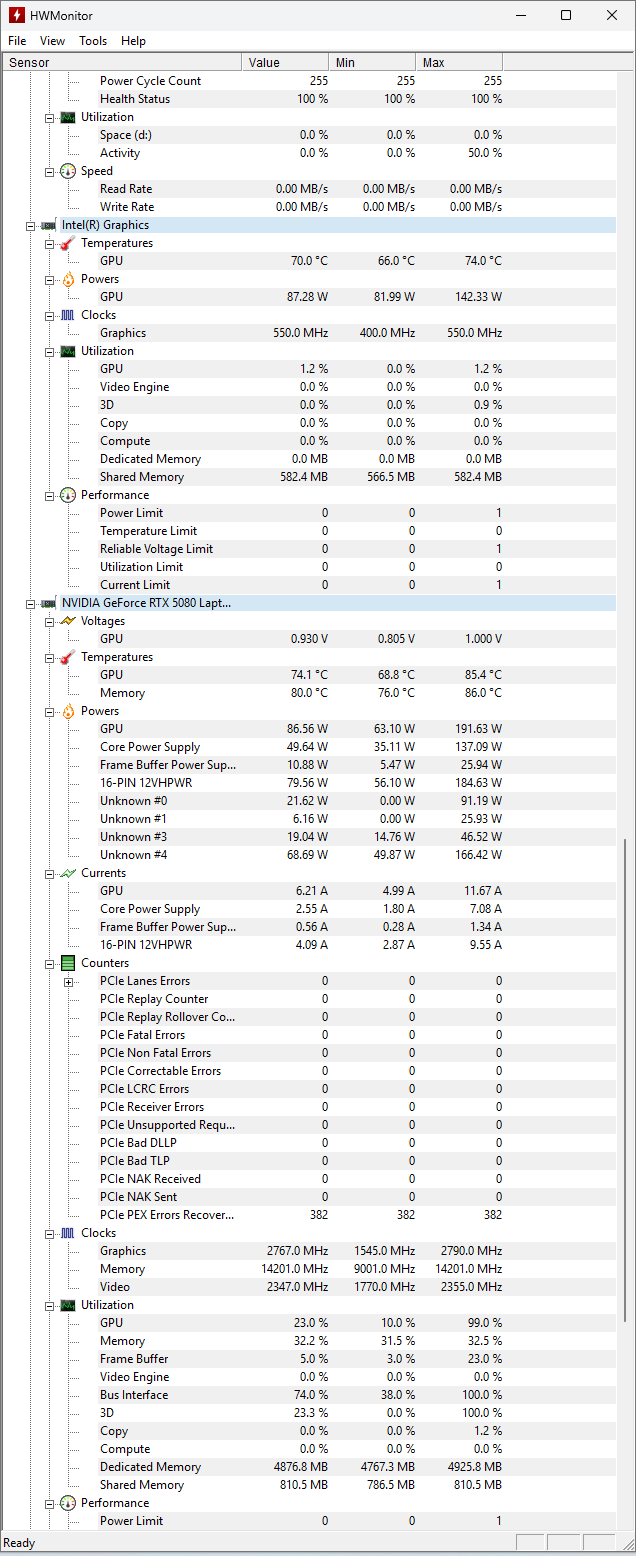
Task: Click NVIDIA Counters green grid icon
Action: coord(67,963)
